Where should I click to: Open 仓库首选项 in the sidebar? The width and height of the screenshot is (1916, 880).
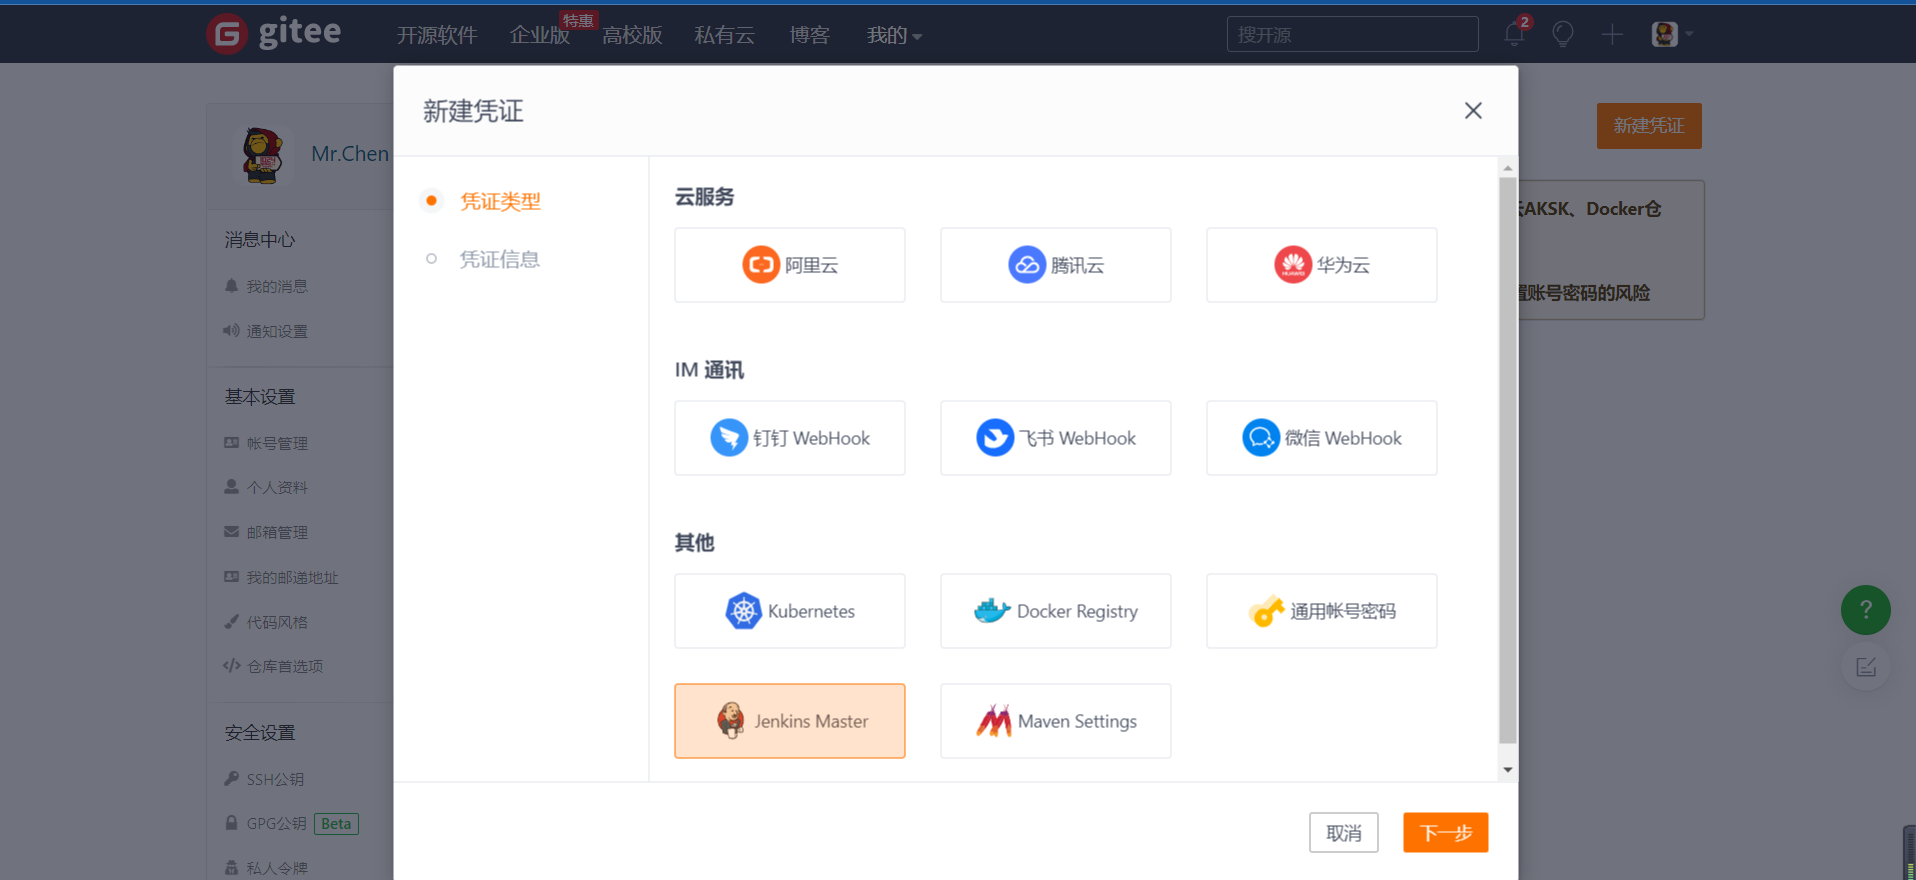click(x=284, y=666)
